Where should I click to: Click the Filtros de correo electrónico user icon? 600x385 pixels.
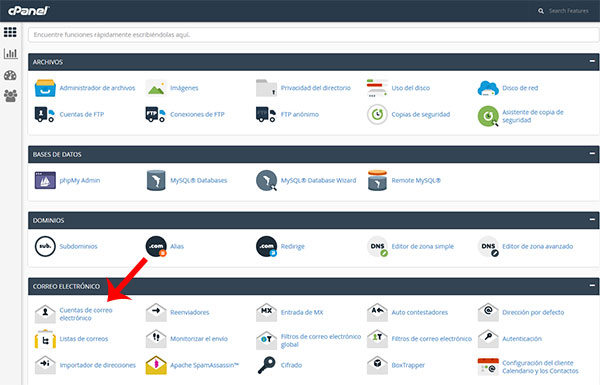tap(377, 339)
